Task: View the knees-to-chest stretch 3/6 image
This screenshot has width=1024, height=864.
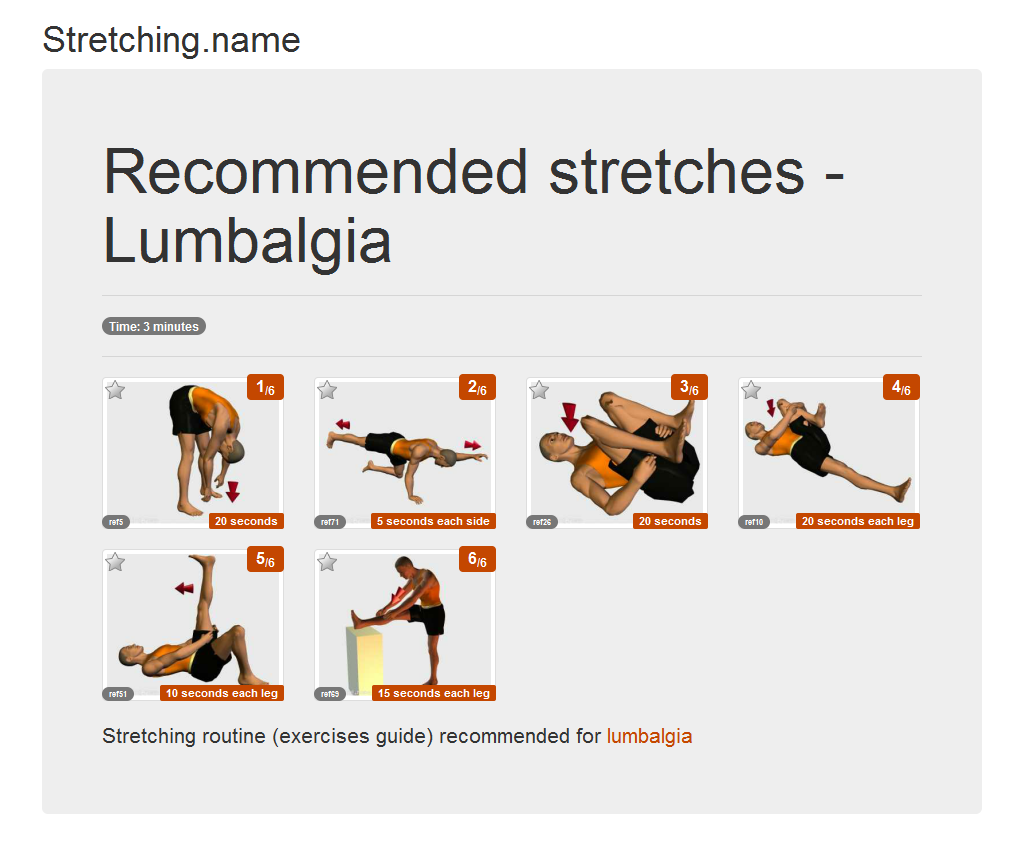Action: click(617, 450)
